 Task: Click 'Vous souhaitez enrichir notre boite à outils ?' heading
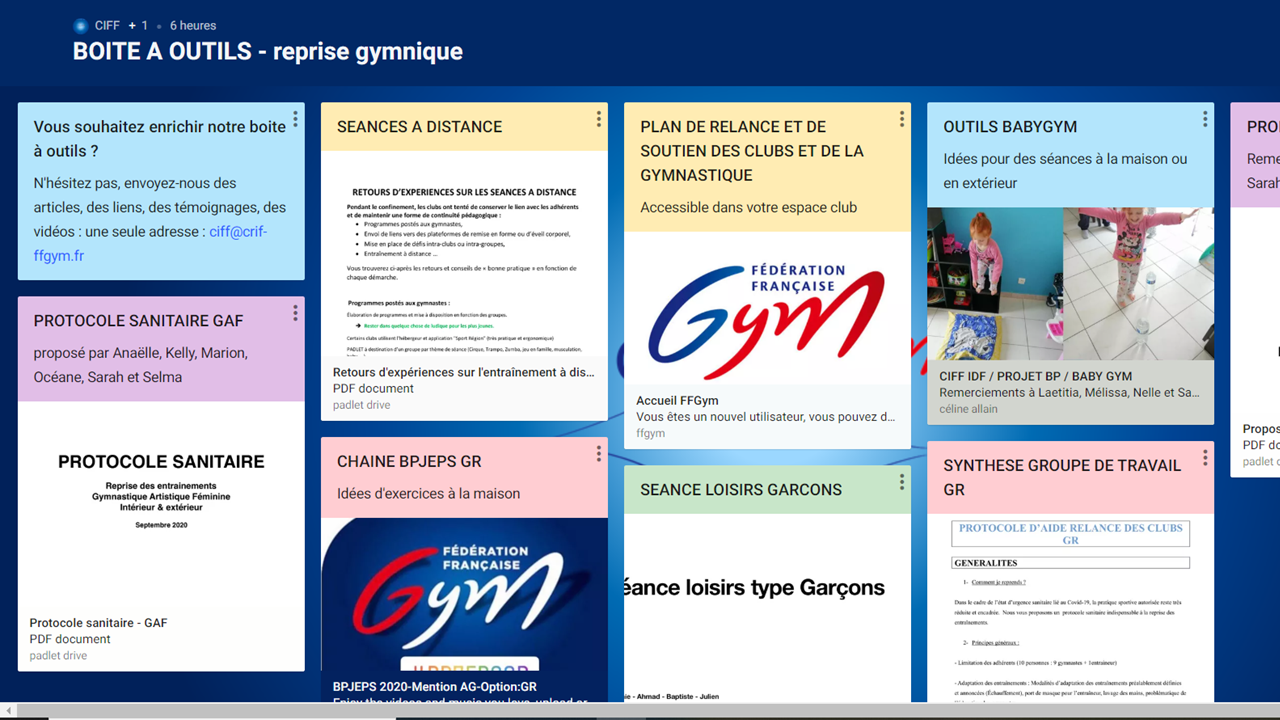(x=160, y=139)
